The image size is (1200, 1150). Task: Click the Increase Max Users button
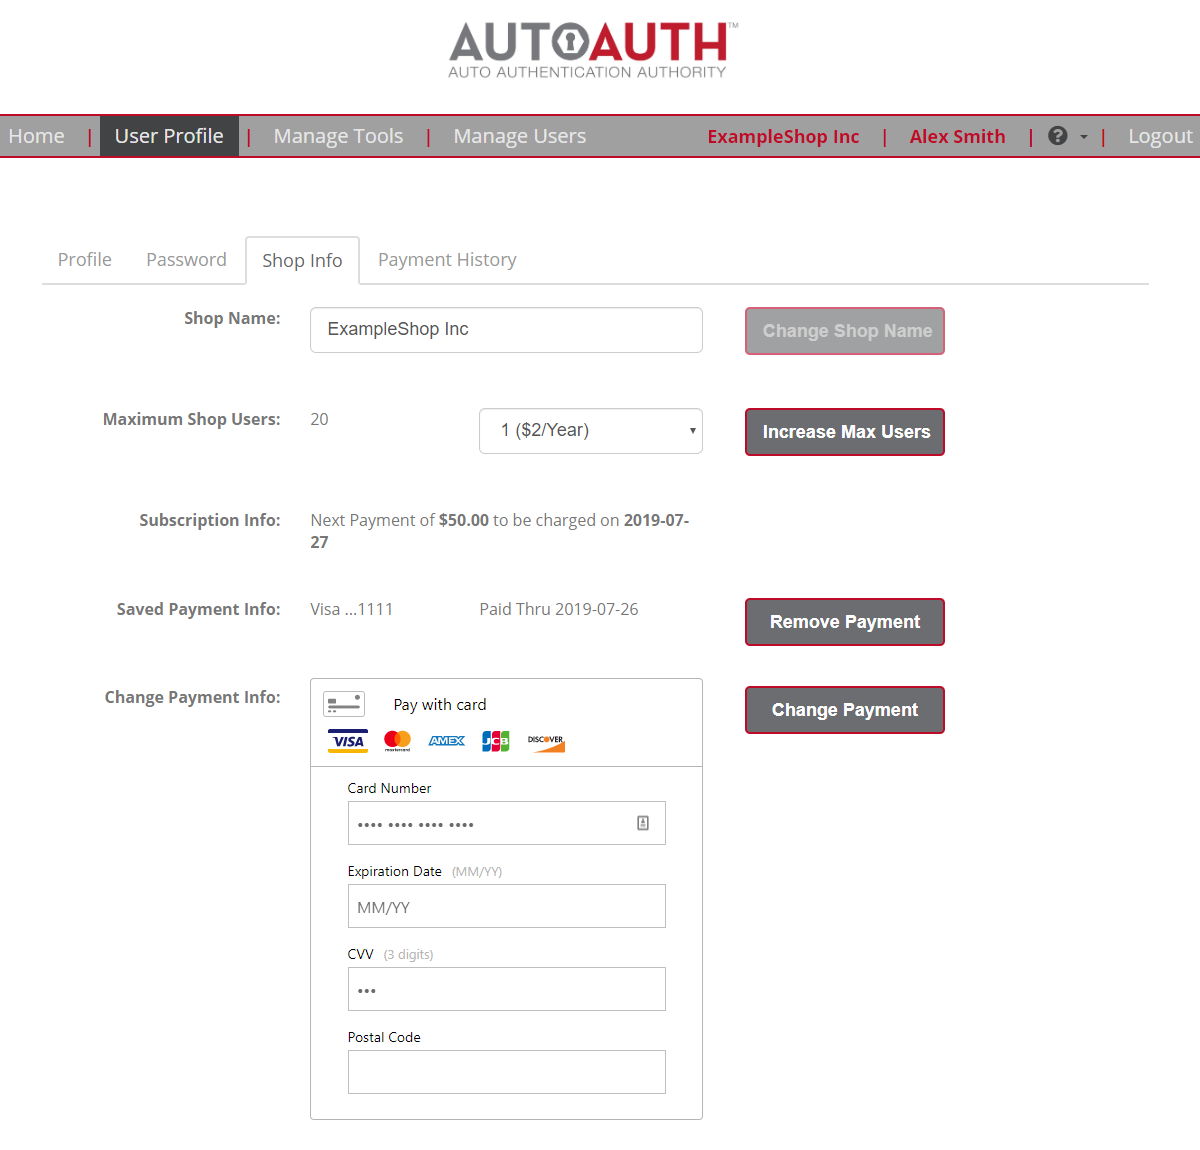click(844, 432)
